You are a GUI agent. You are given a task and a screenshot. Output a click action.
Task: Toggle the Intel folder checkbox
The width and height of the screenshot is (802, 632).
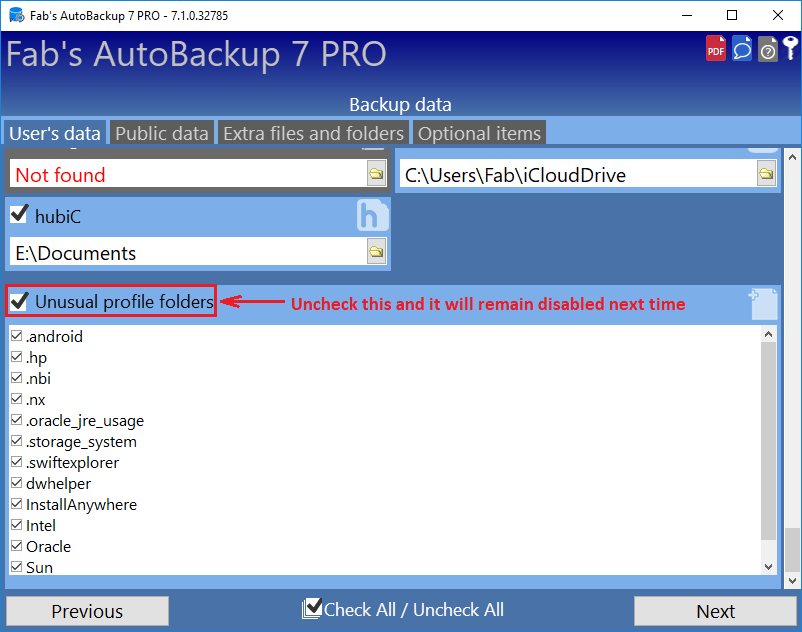coord(17,524)
